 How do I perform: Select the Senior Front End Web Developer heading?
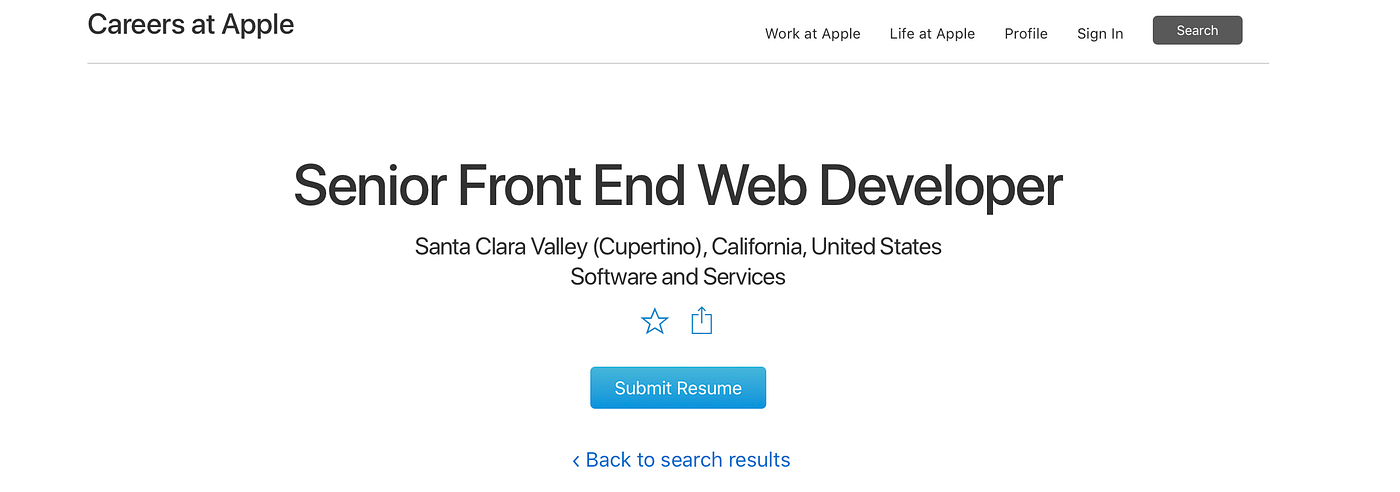pos(678,186)
